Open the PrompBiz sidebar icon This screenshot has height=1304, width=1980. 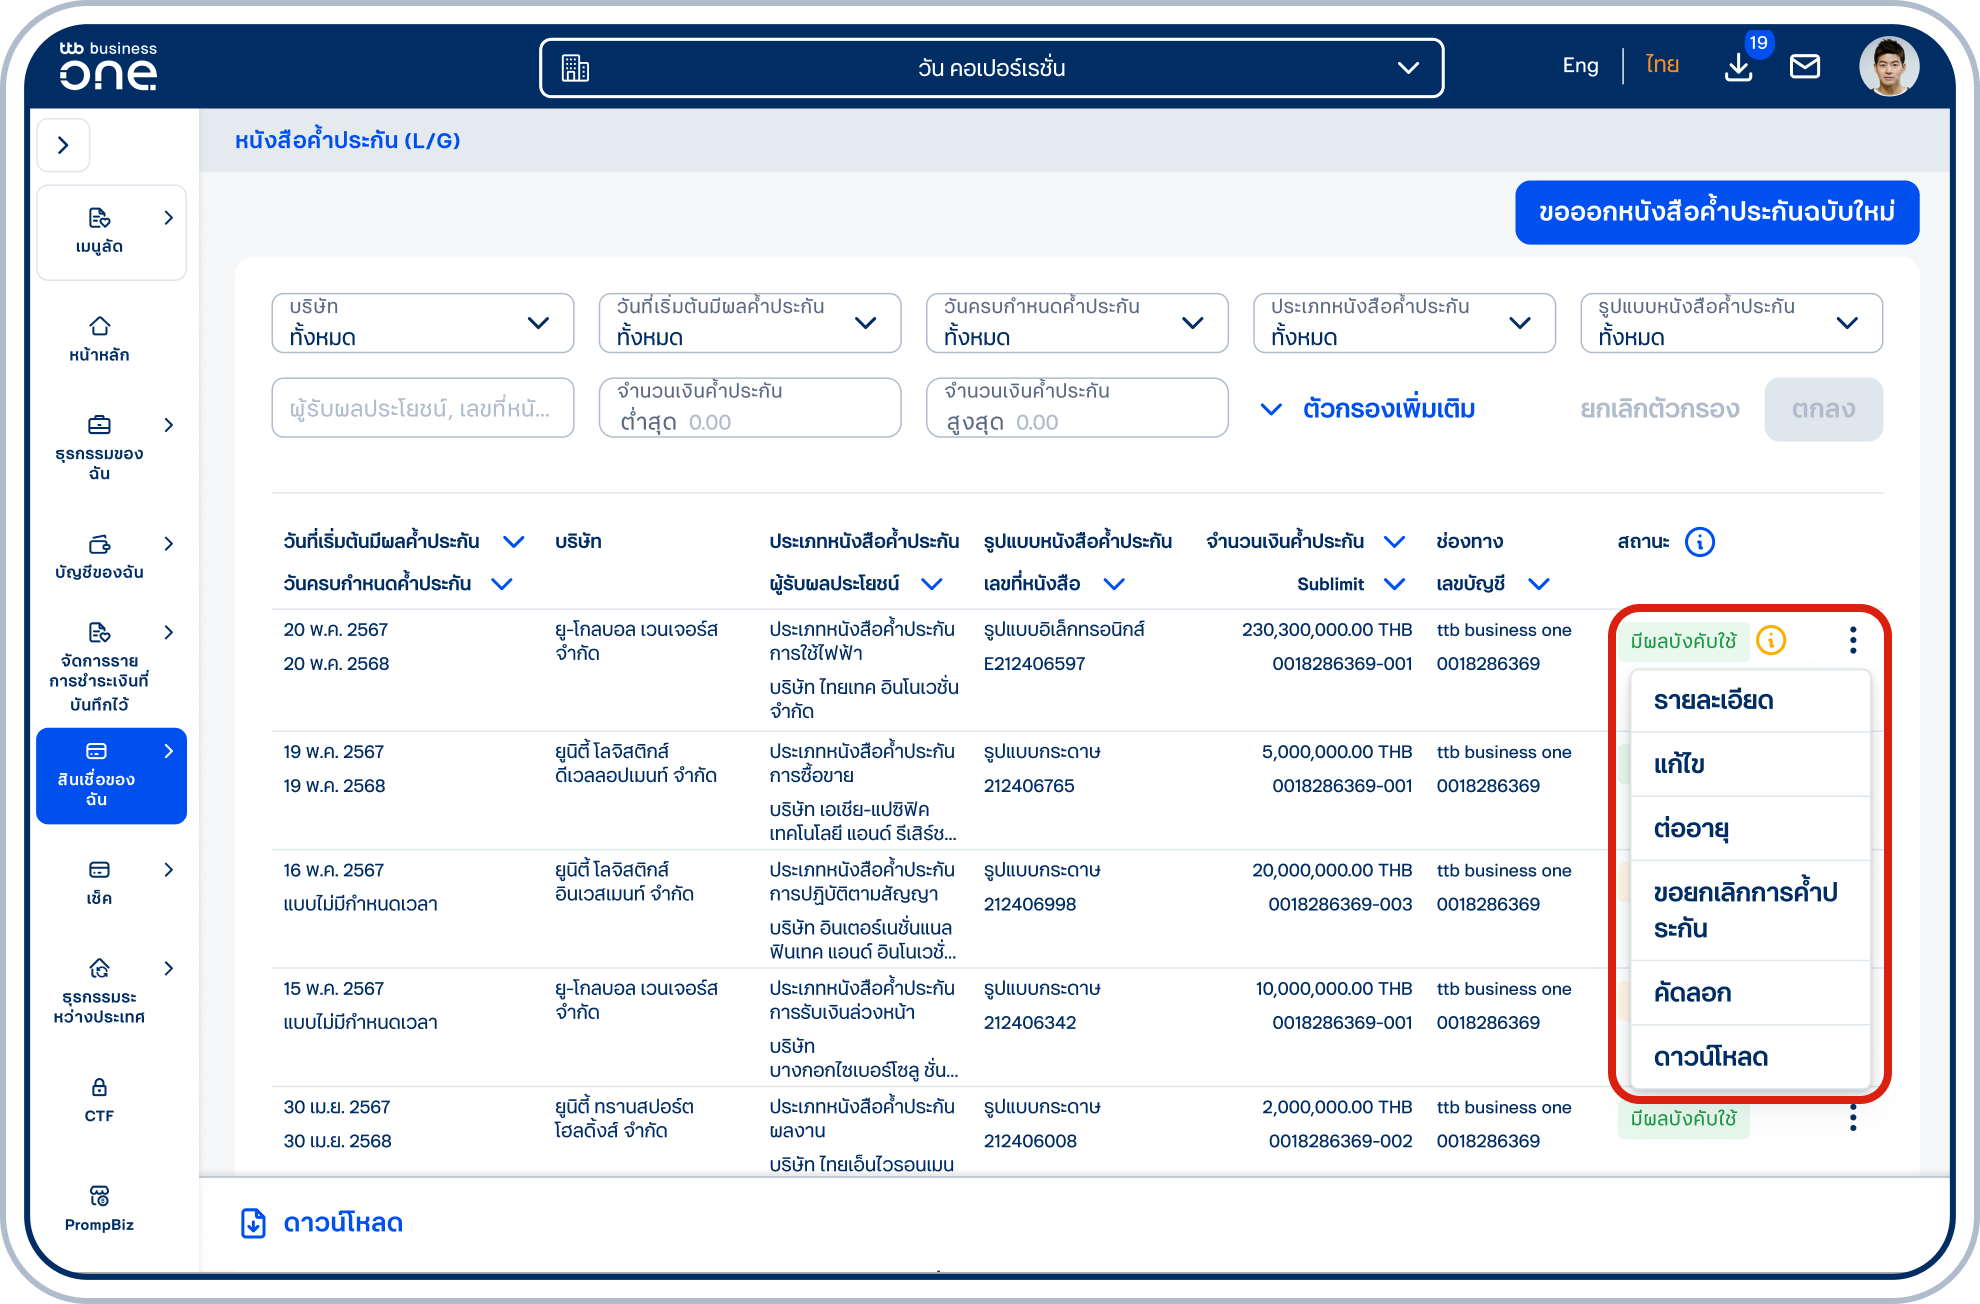(99, 1196)
